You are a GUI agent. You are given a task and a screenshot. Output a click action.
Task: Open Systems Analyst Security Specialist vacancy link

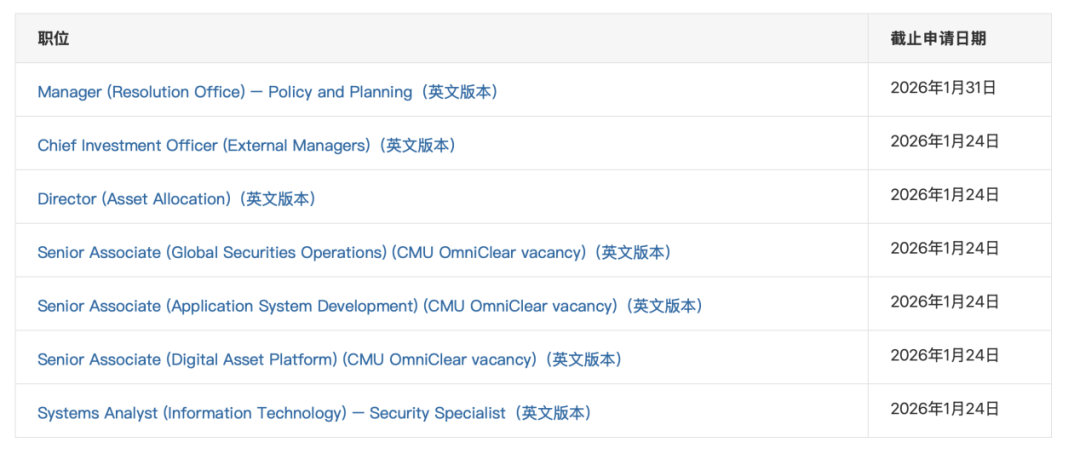click(x=271, y=413)
